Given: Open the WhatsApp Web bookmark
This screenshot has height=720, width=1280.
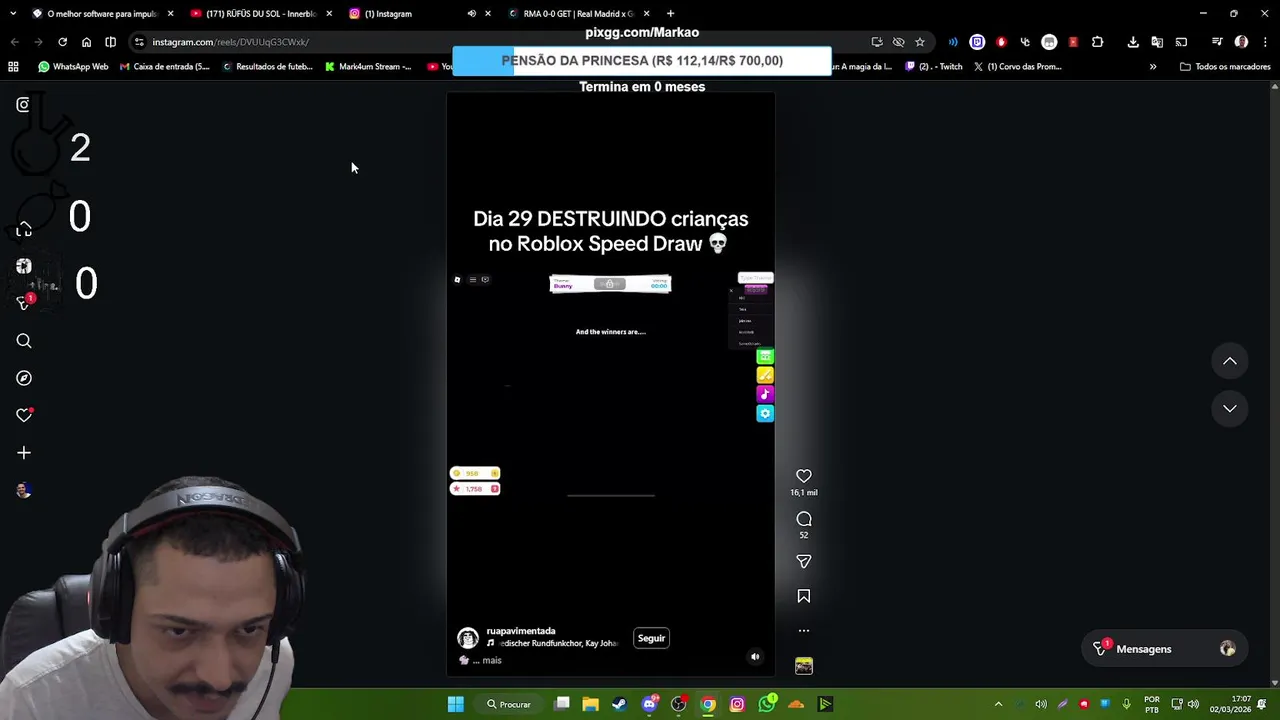Looking at the screenshot, I should click(73, 67).
